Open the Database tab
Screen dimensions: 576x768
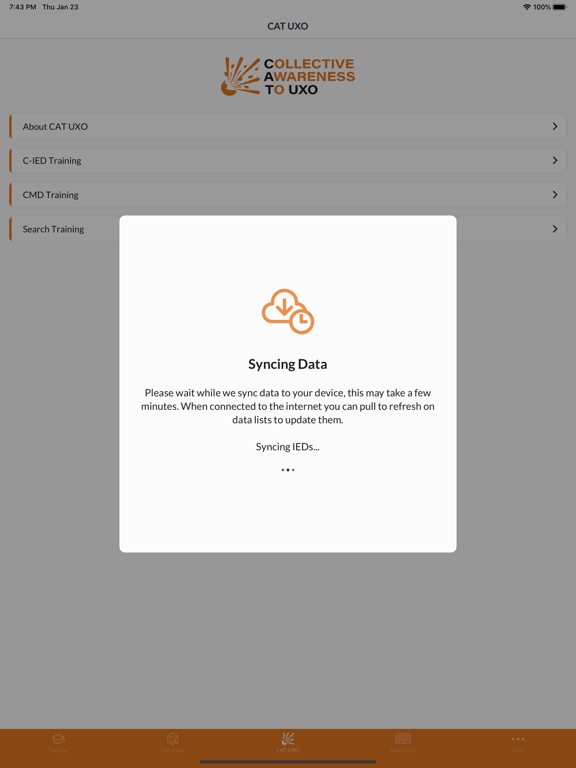[x=172, y=743]
